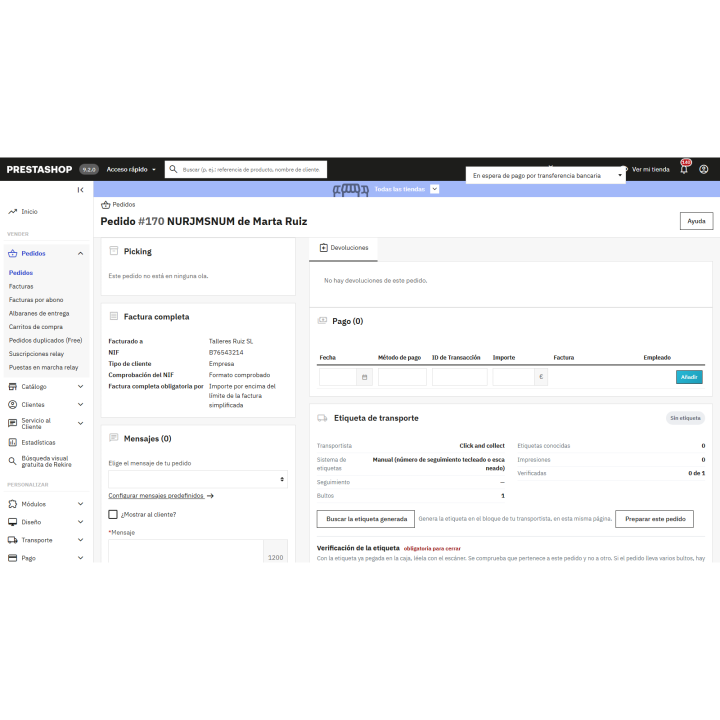Click the Importe amount input
720x720 pixels.
(x=513, y=377)
